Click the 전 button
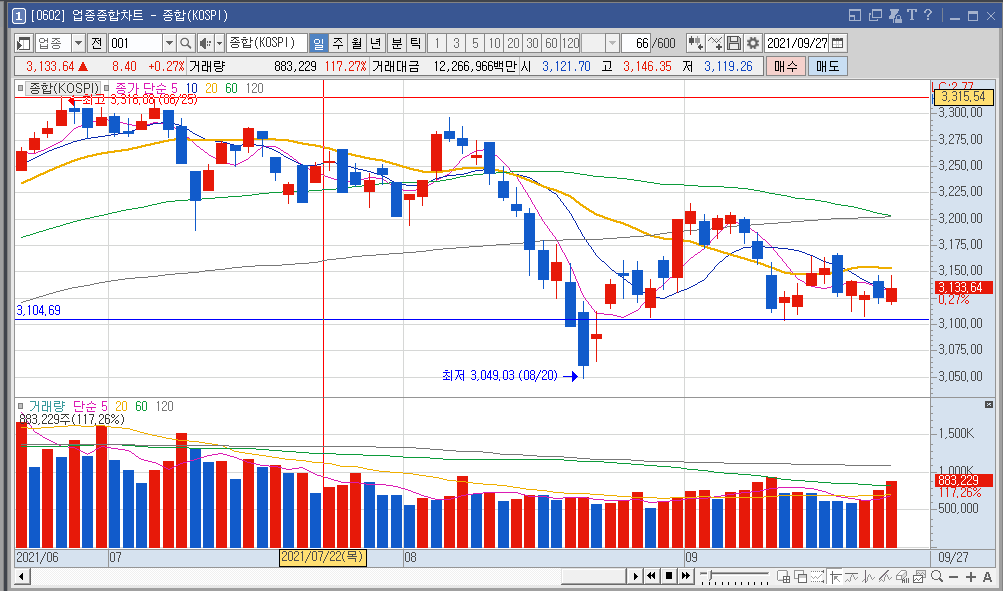Screen dimensions: 1003x591 tap(97, 43)
